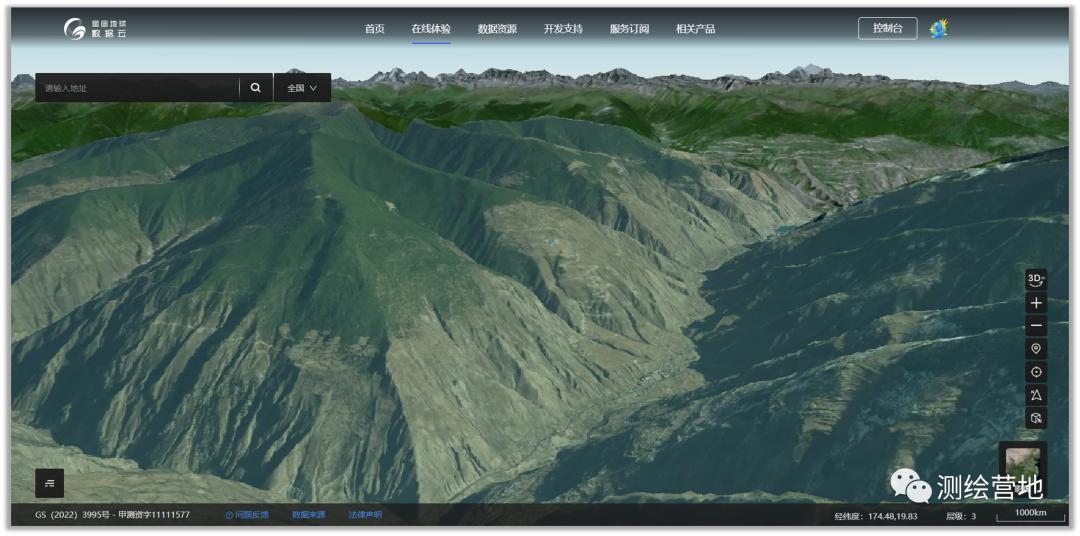
Task: Click the location pin marker icon
Action: point(1036,349)
